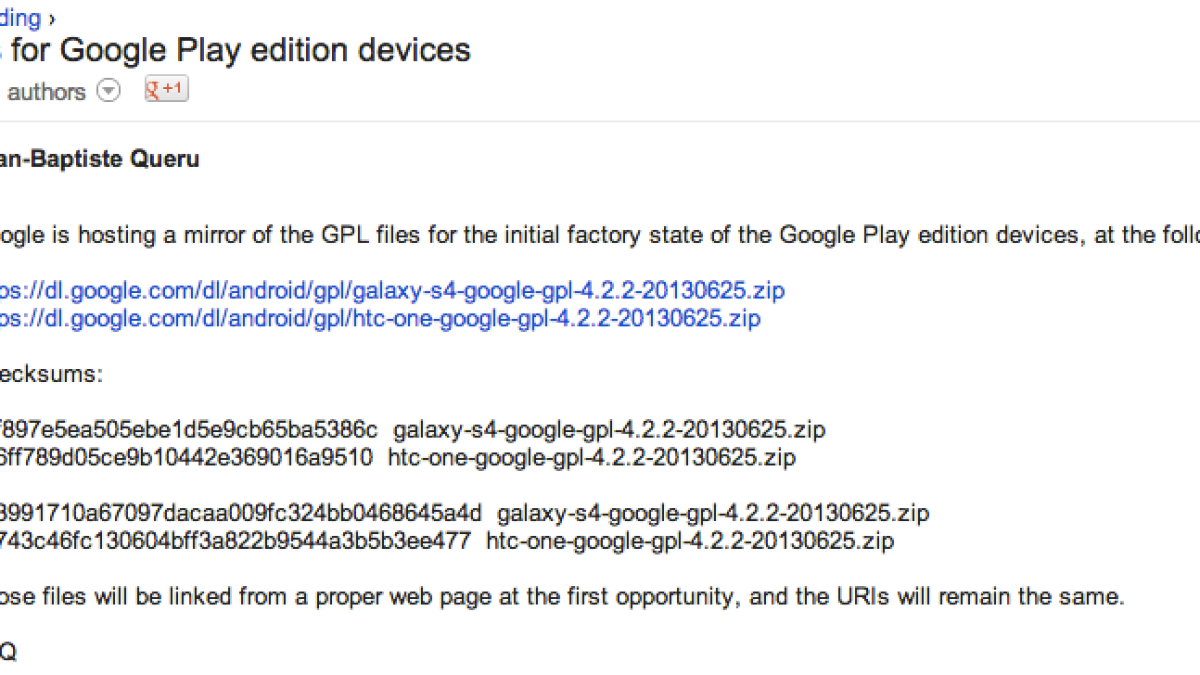Click galaxy-s4 filename beside the 5386c hash

coord(609,430)
